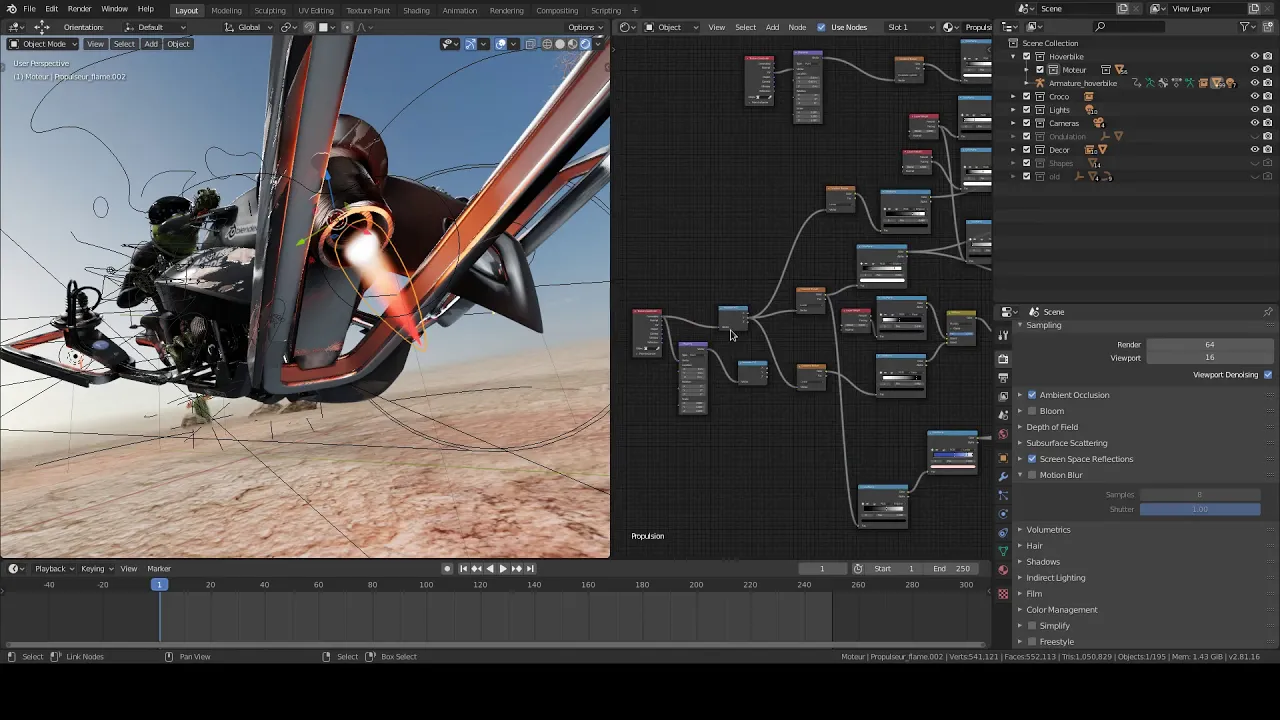Toggle auto keying record button
1280x720 pixels.
tap(447, 569)
